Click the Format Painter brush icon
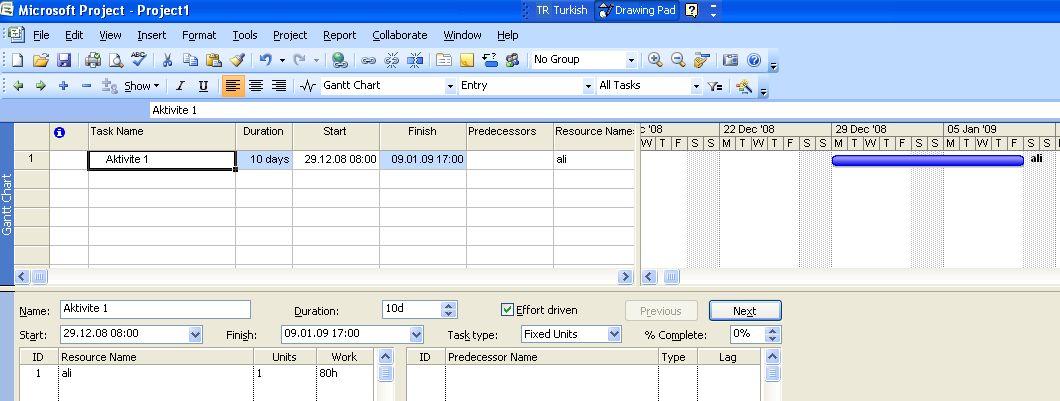Screen dimensions: 1060x401 pyautogui.click(x=237, y=60)
